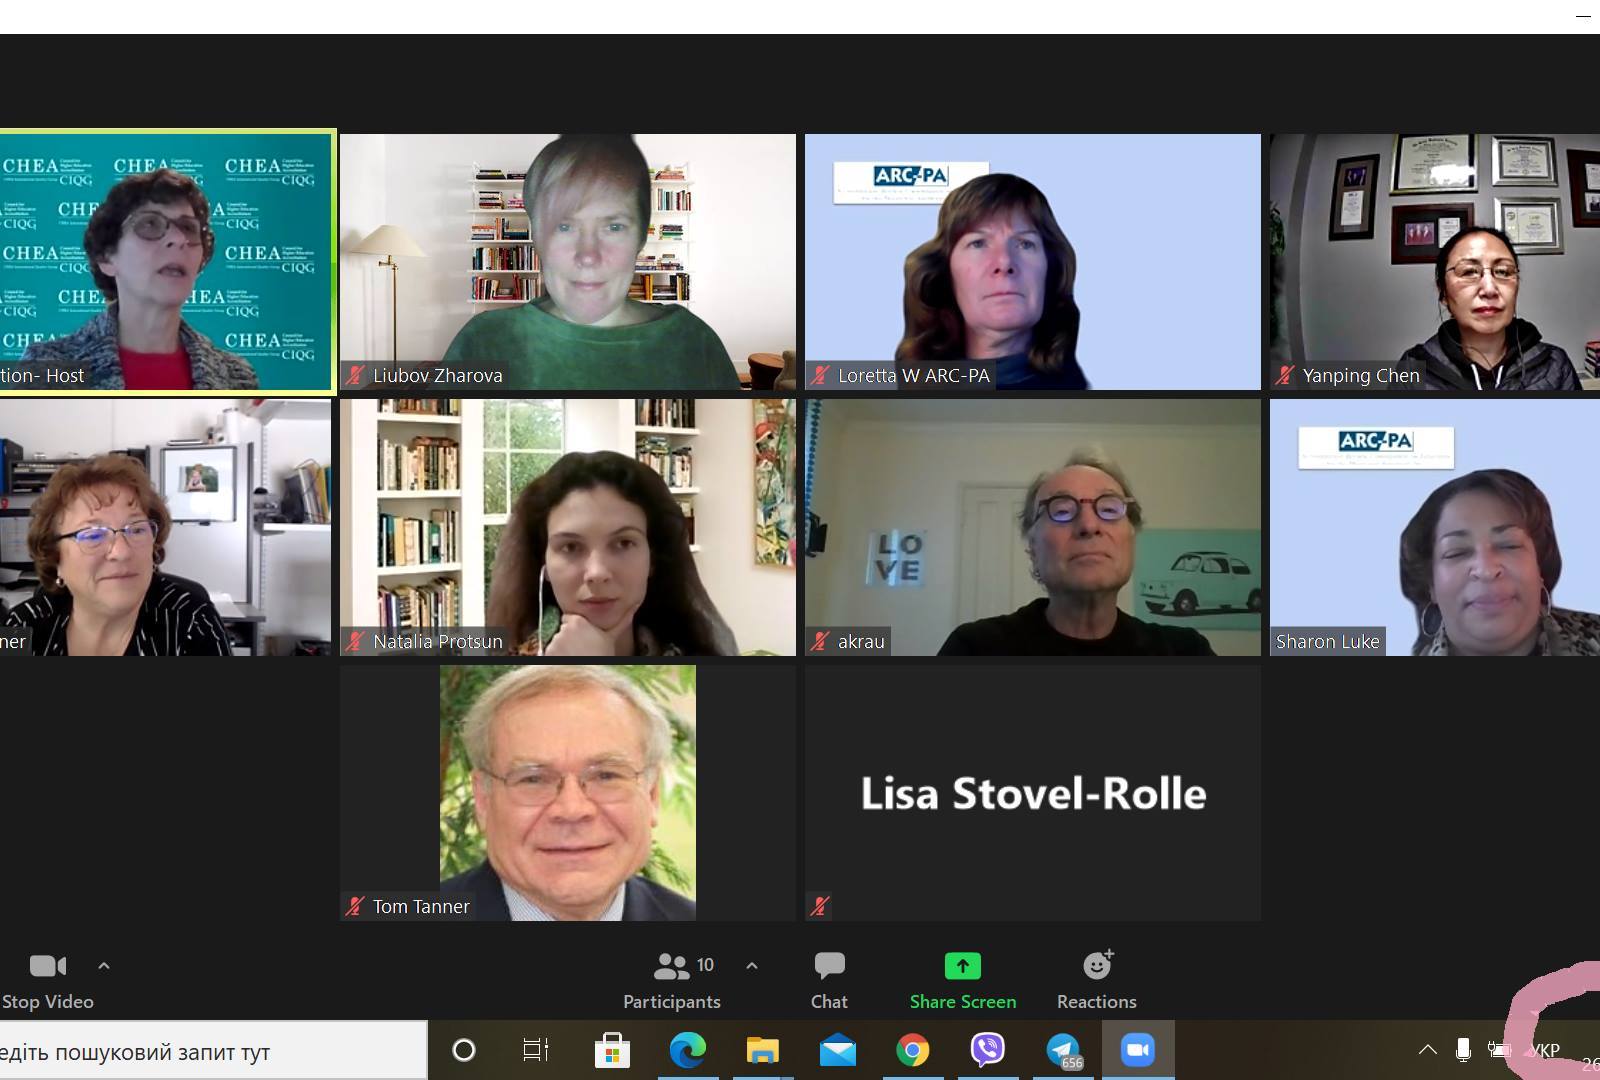Select Liubov Zharova's video tile

coord(568,262)
